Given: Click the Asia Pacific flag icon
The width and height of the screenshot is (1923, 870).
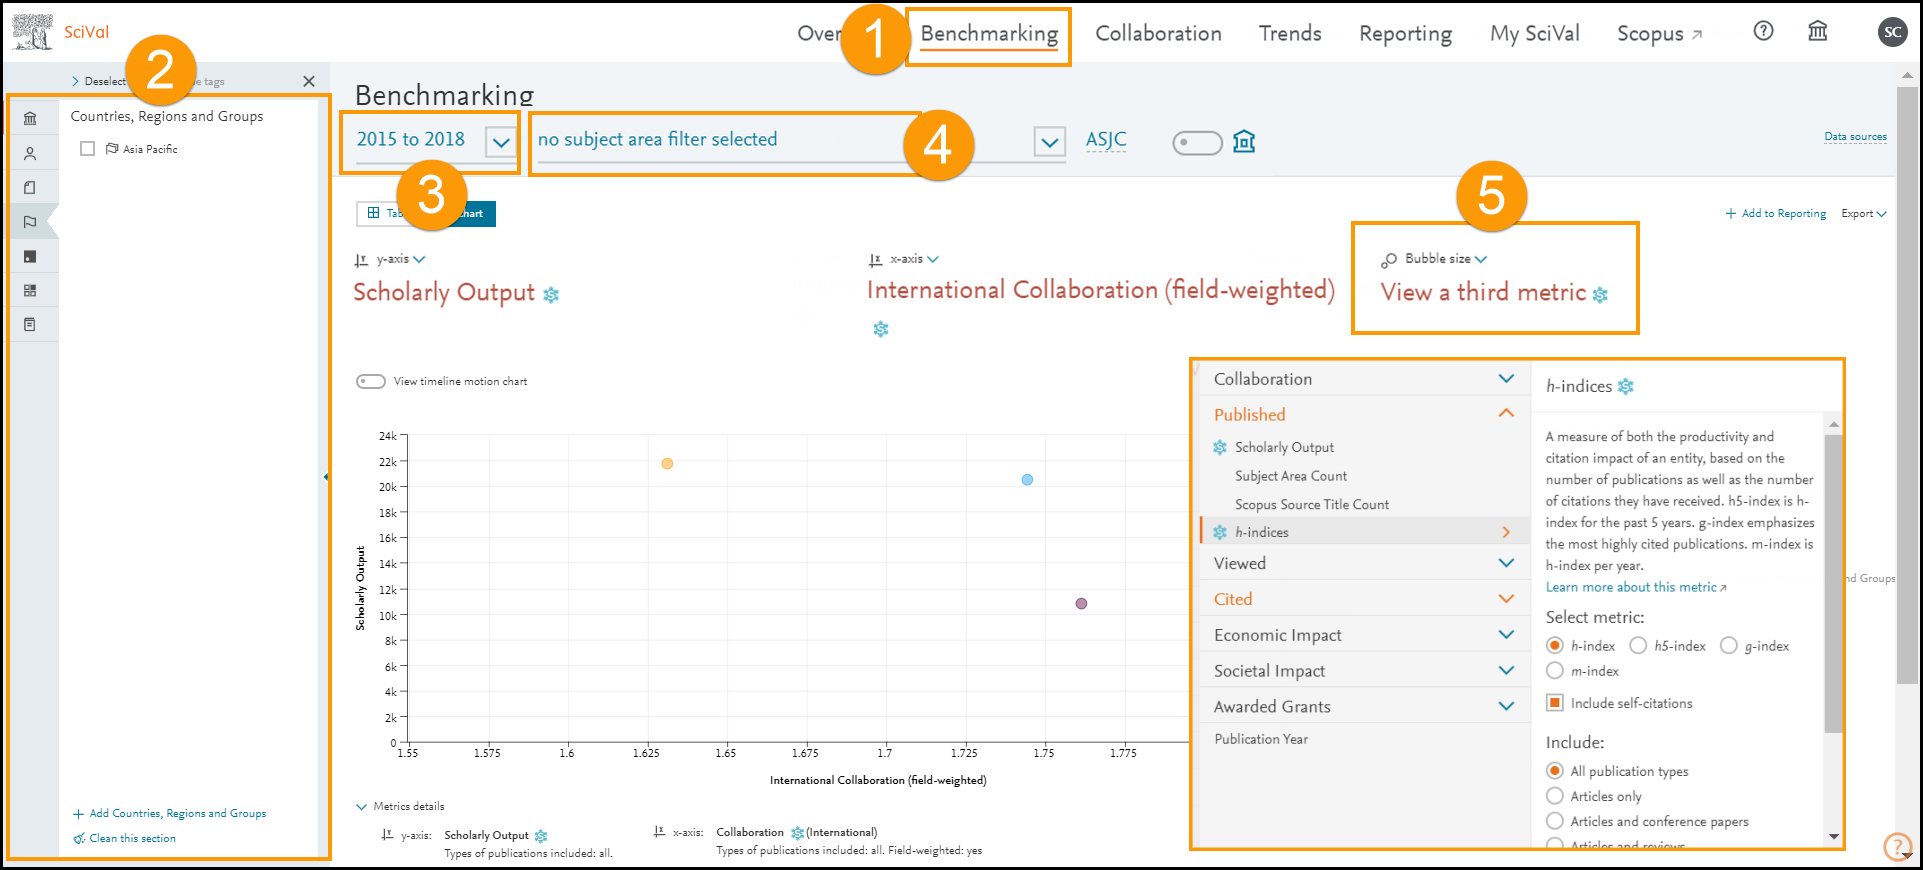Looking at the screenshot, I should [x=112, y=149].
